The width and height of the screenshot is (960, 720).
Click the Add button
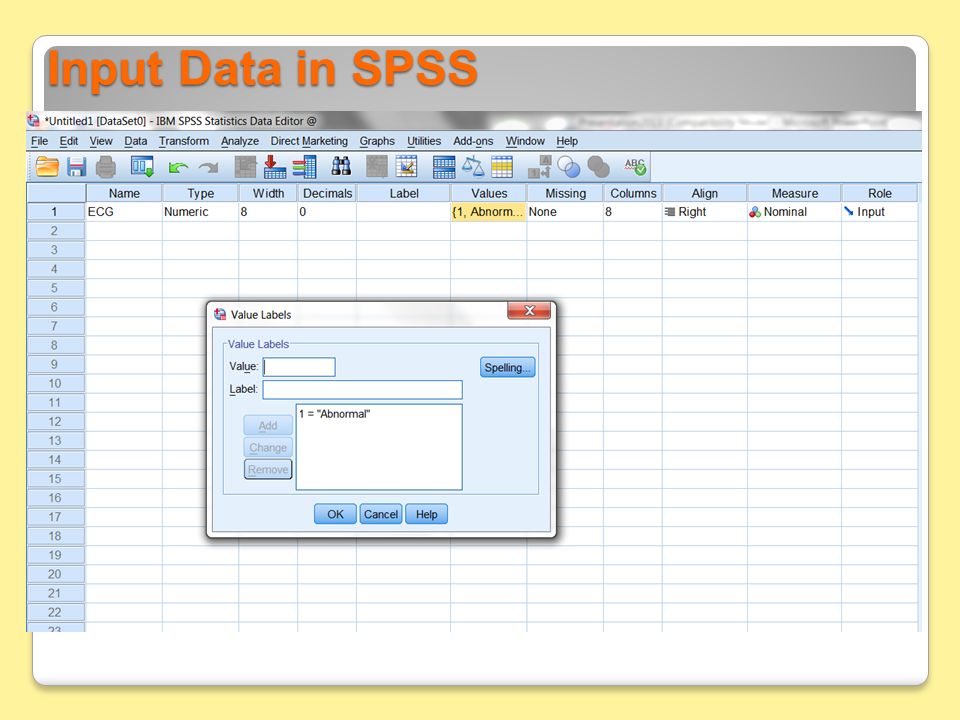click(x=268, y=426)
